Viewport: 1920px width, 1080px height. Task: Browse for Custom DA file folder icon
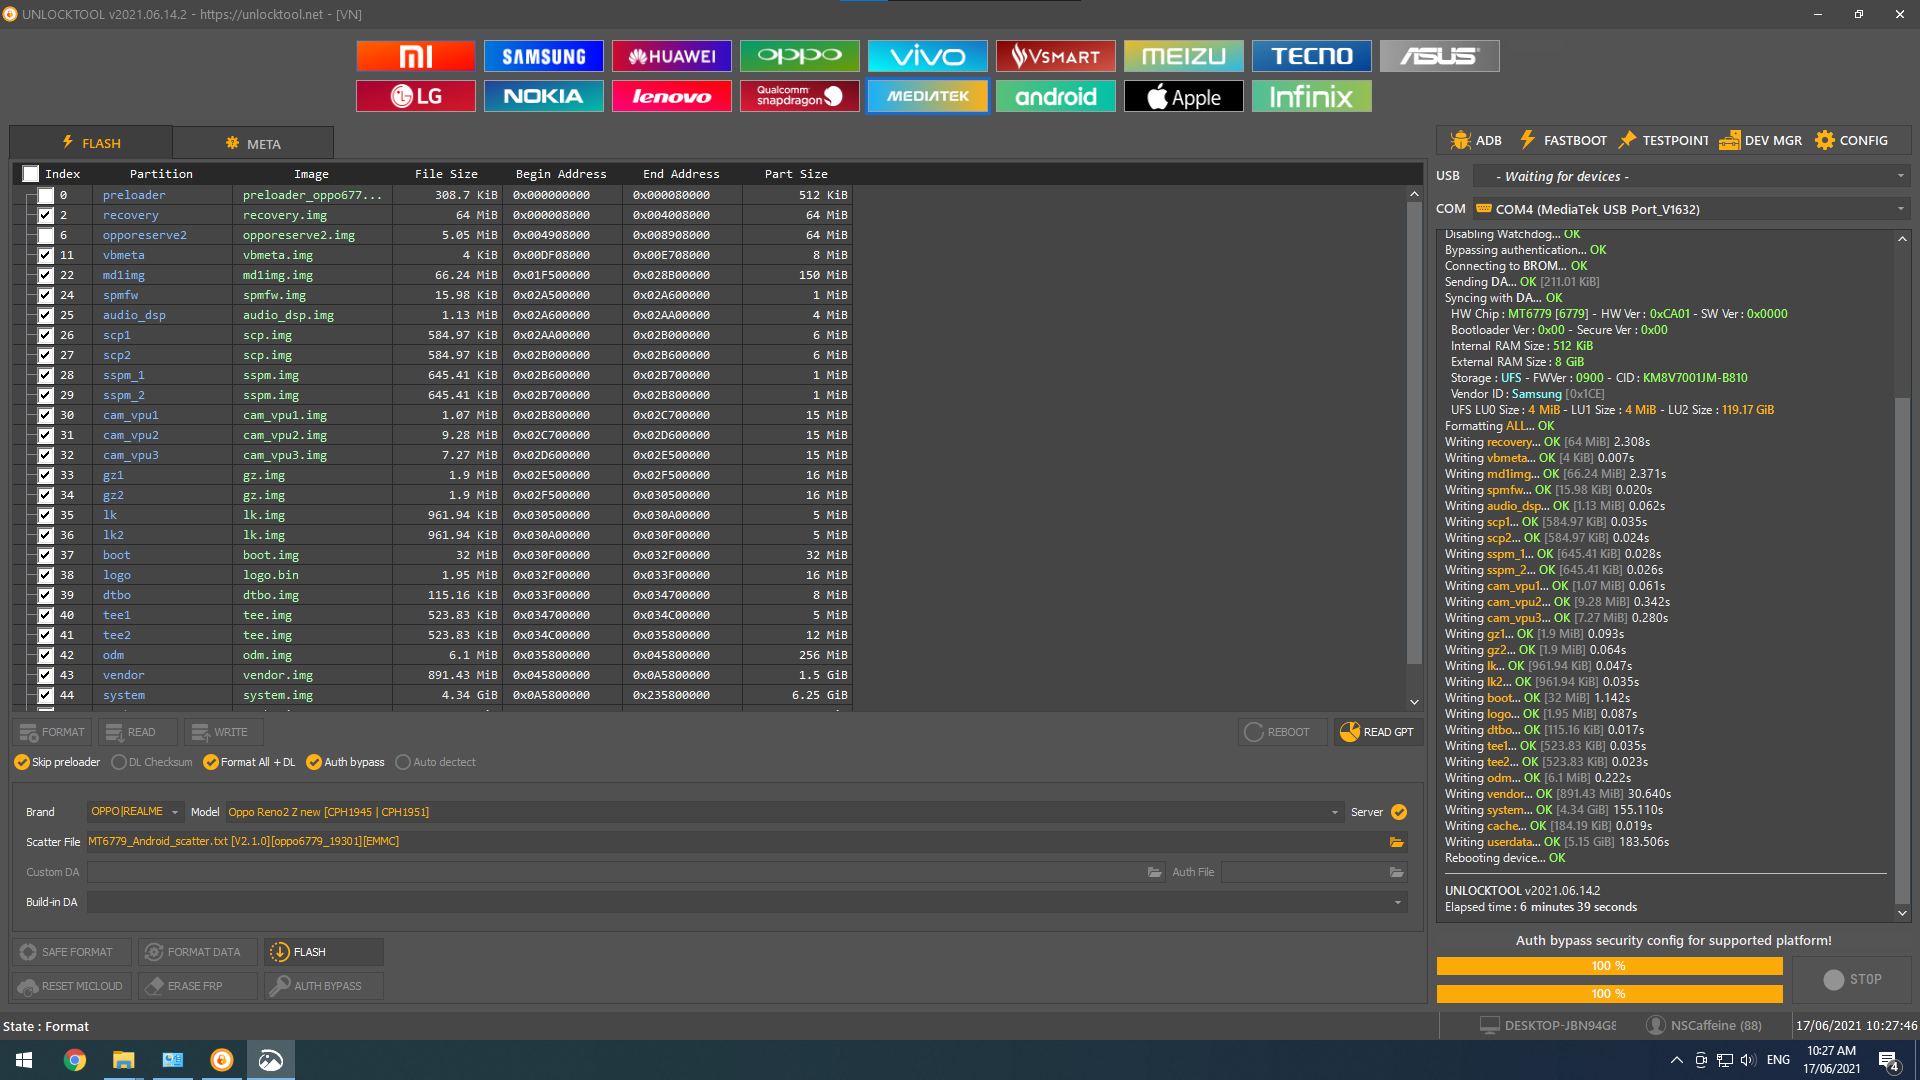[x=1155, y=872]
